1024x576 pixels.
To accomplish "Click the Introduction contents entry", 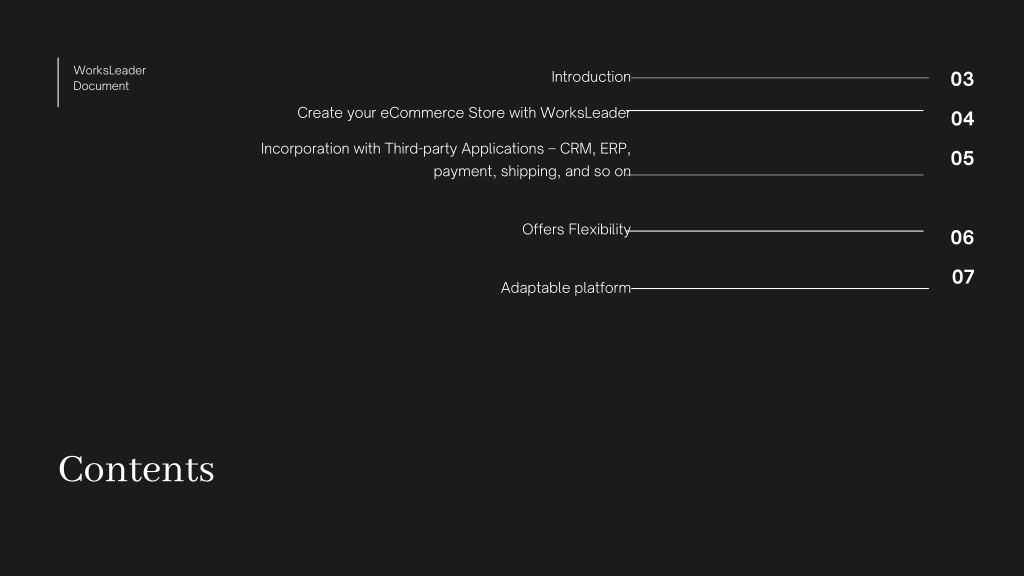I will coord(591,77).
